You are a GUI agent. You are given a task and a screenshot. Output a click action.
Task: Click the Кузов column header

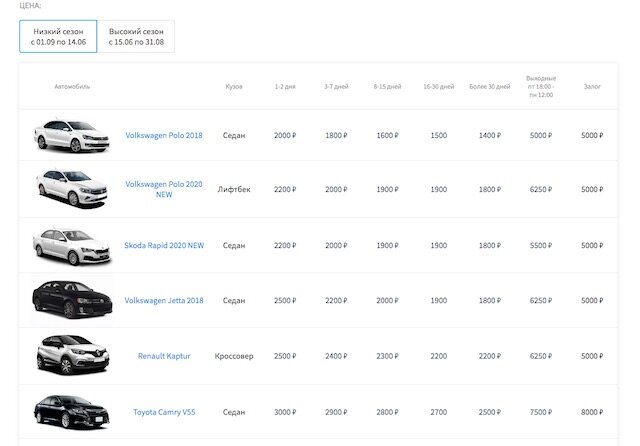[x=234, y=87]
